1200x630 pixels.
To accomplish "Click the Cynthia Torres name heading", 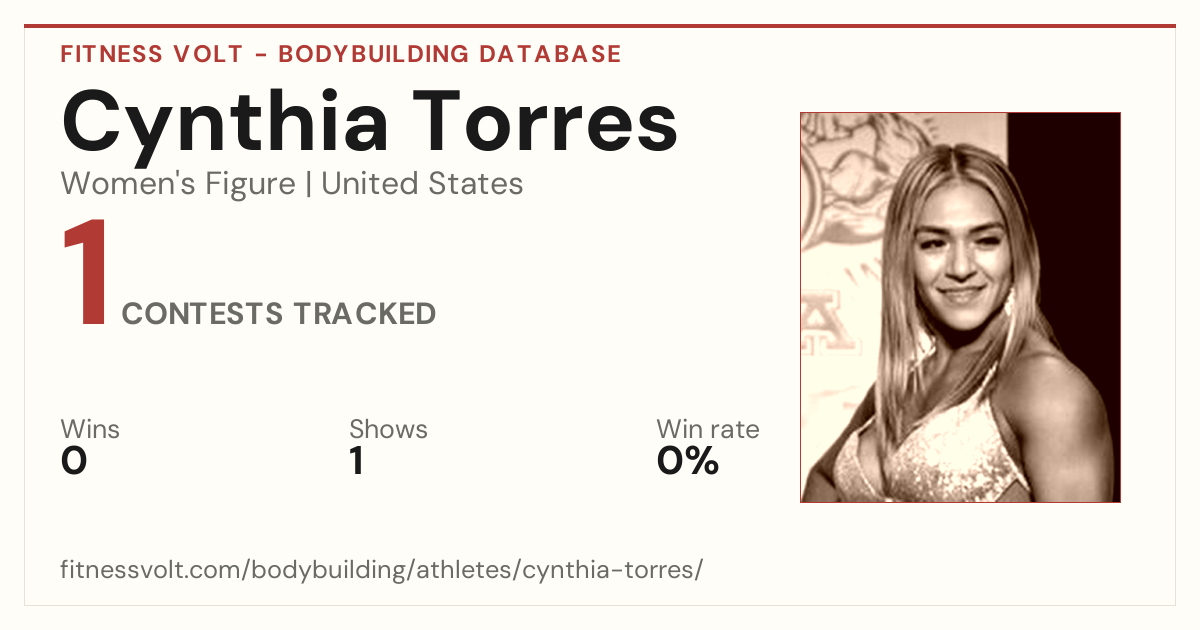I will pos(370,123).
